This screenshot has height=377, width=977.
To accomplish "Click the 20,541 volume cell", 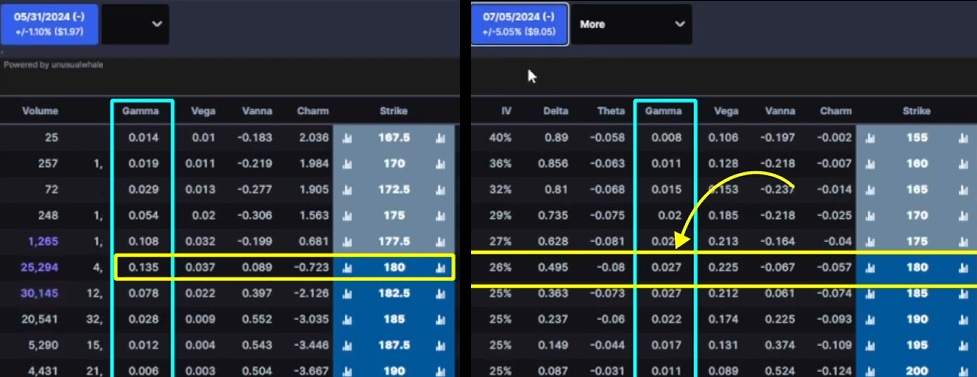I will point(39,319).
